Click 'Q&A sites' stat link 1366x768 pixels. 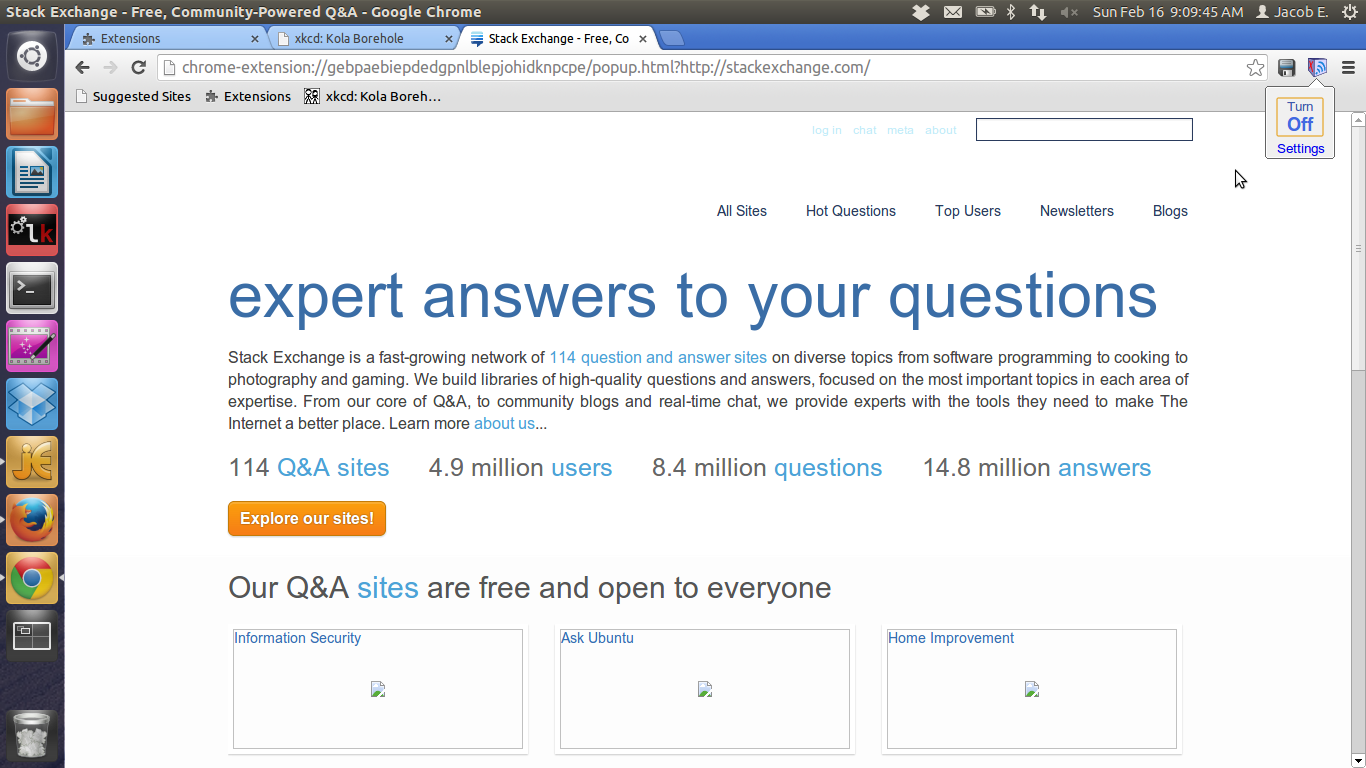(333, 468)
